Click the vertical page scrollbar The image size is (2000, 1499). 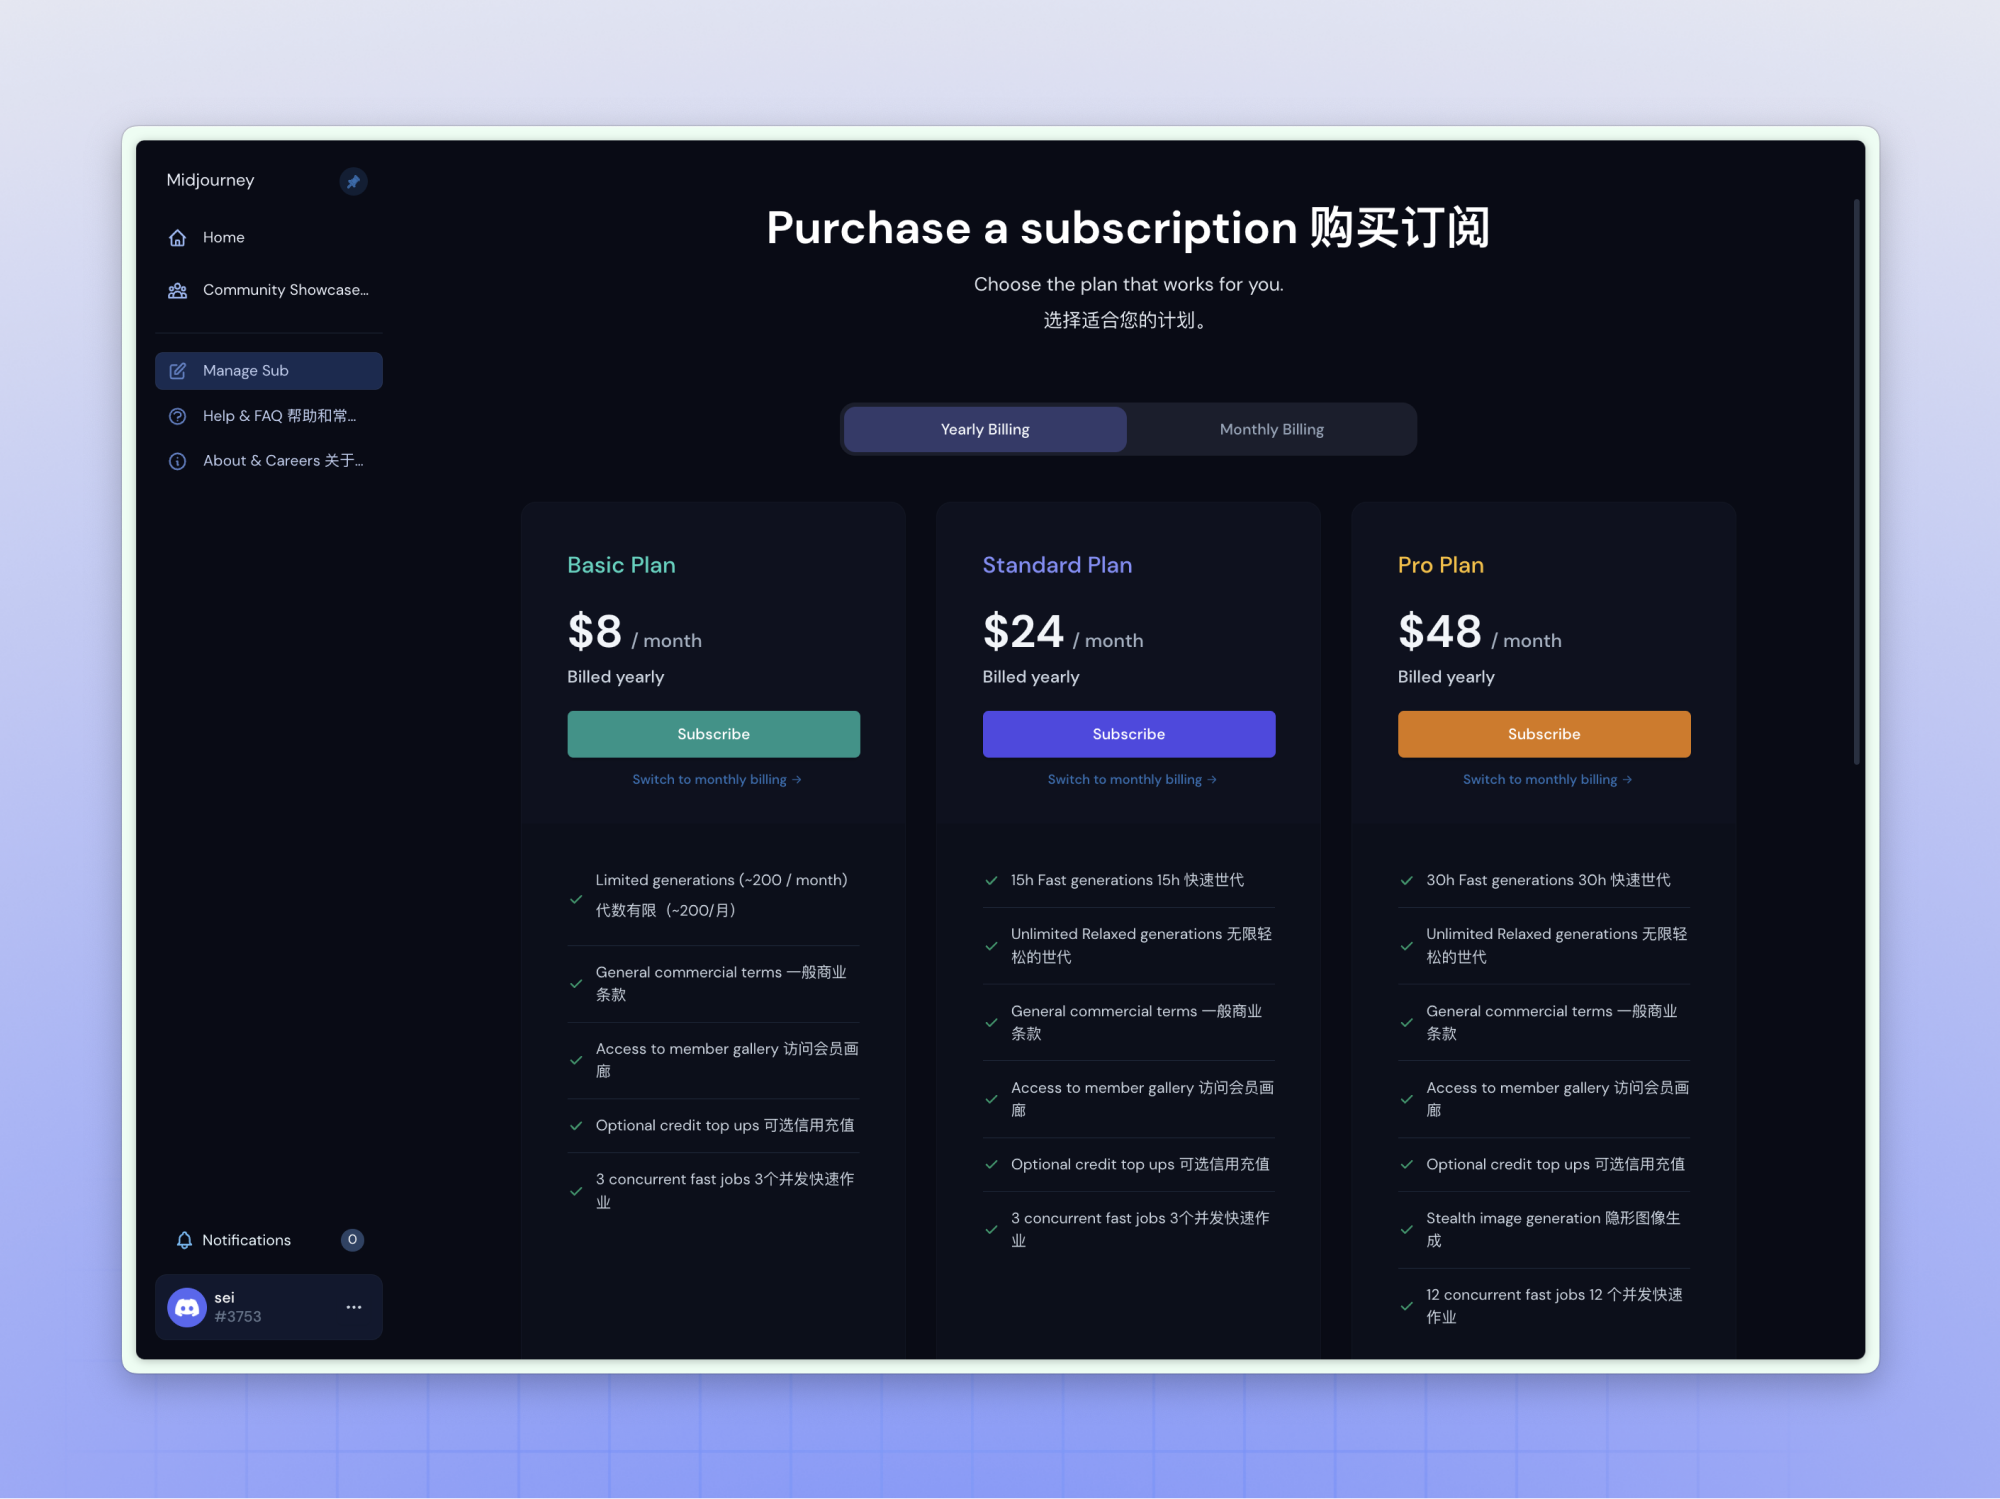pyautogui.click(x=1856, y=480)
